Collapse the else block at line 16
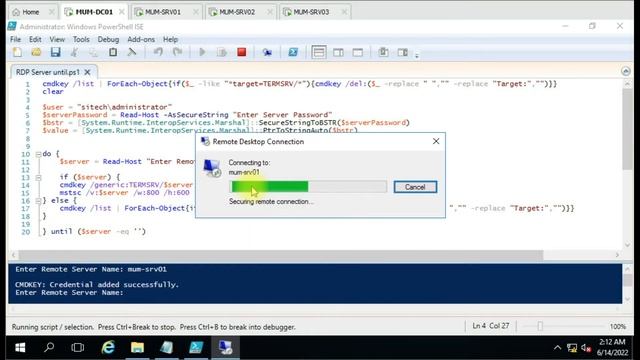640x360 pixels. click(38, 201)
